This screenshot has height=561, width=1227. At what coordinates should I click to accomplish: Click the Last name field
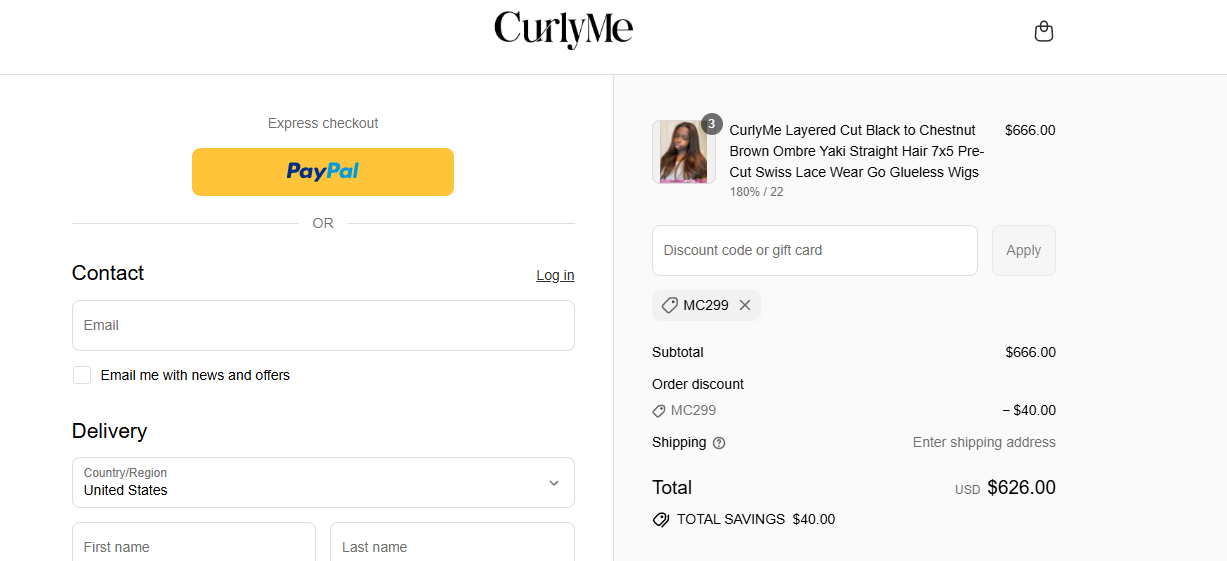pyautogui.click(x=452, y=546)
